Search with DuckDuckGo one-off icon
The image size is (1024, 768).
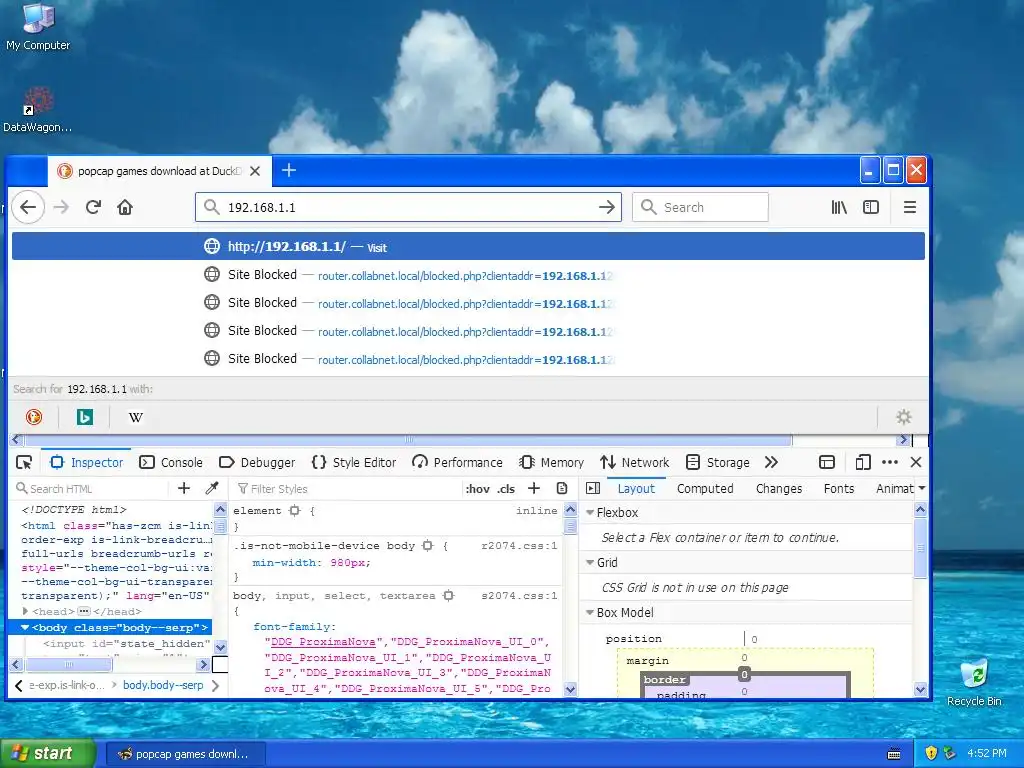click(x=33, y=417)
